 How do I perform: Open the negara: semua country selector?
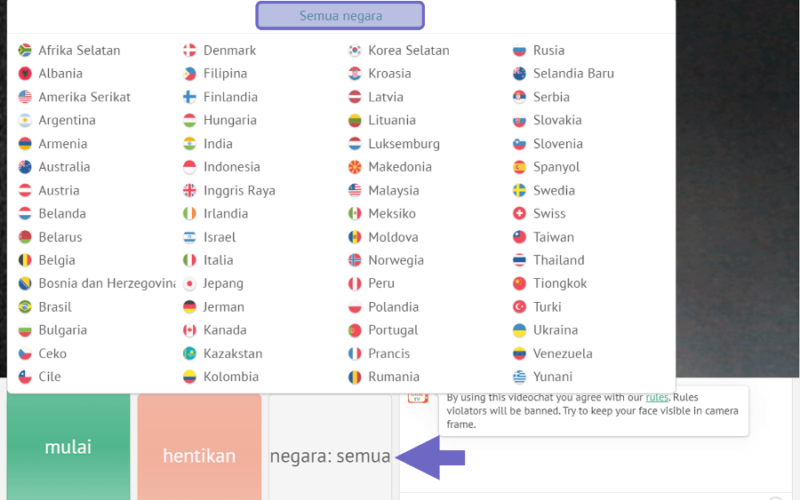(330, 456)
